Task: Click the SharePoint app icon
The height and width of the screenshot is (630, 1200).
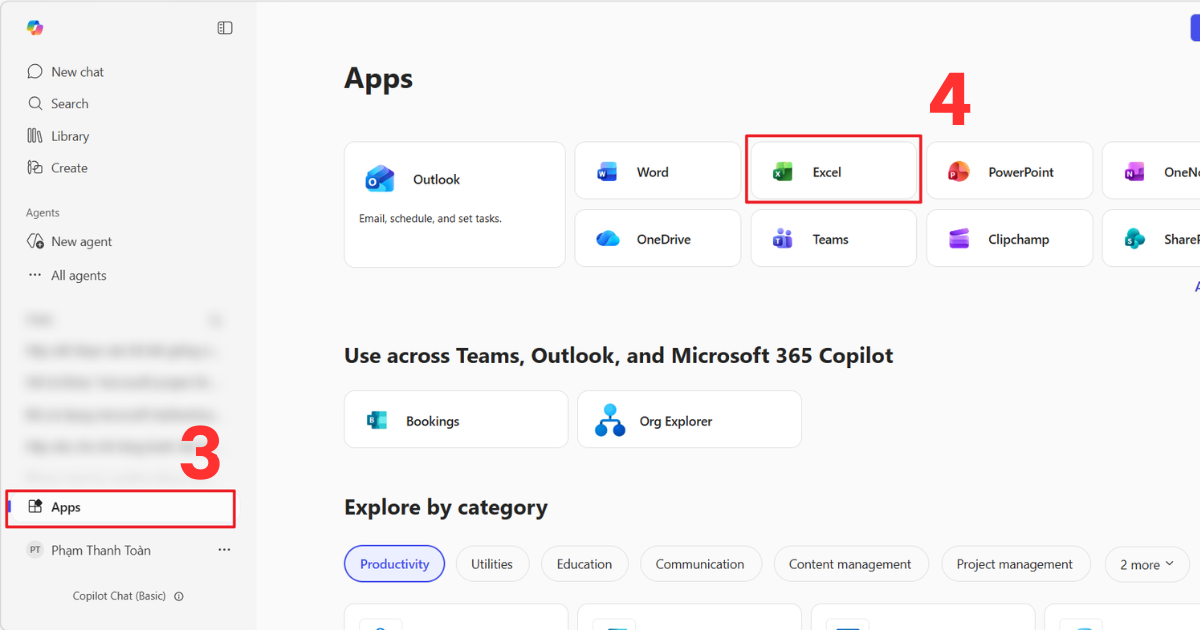Action: click(x=1134, y=239)
